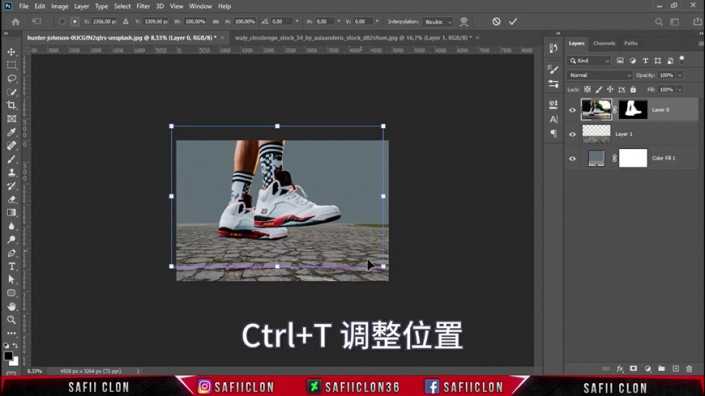
Task: Select the History Brush tool
Action: coord(12,186)
